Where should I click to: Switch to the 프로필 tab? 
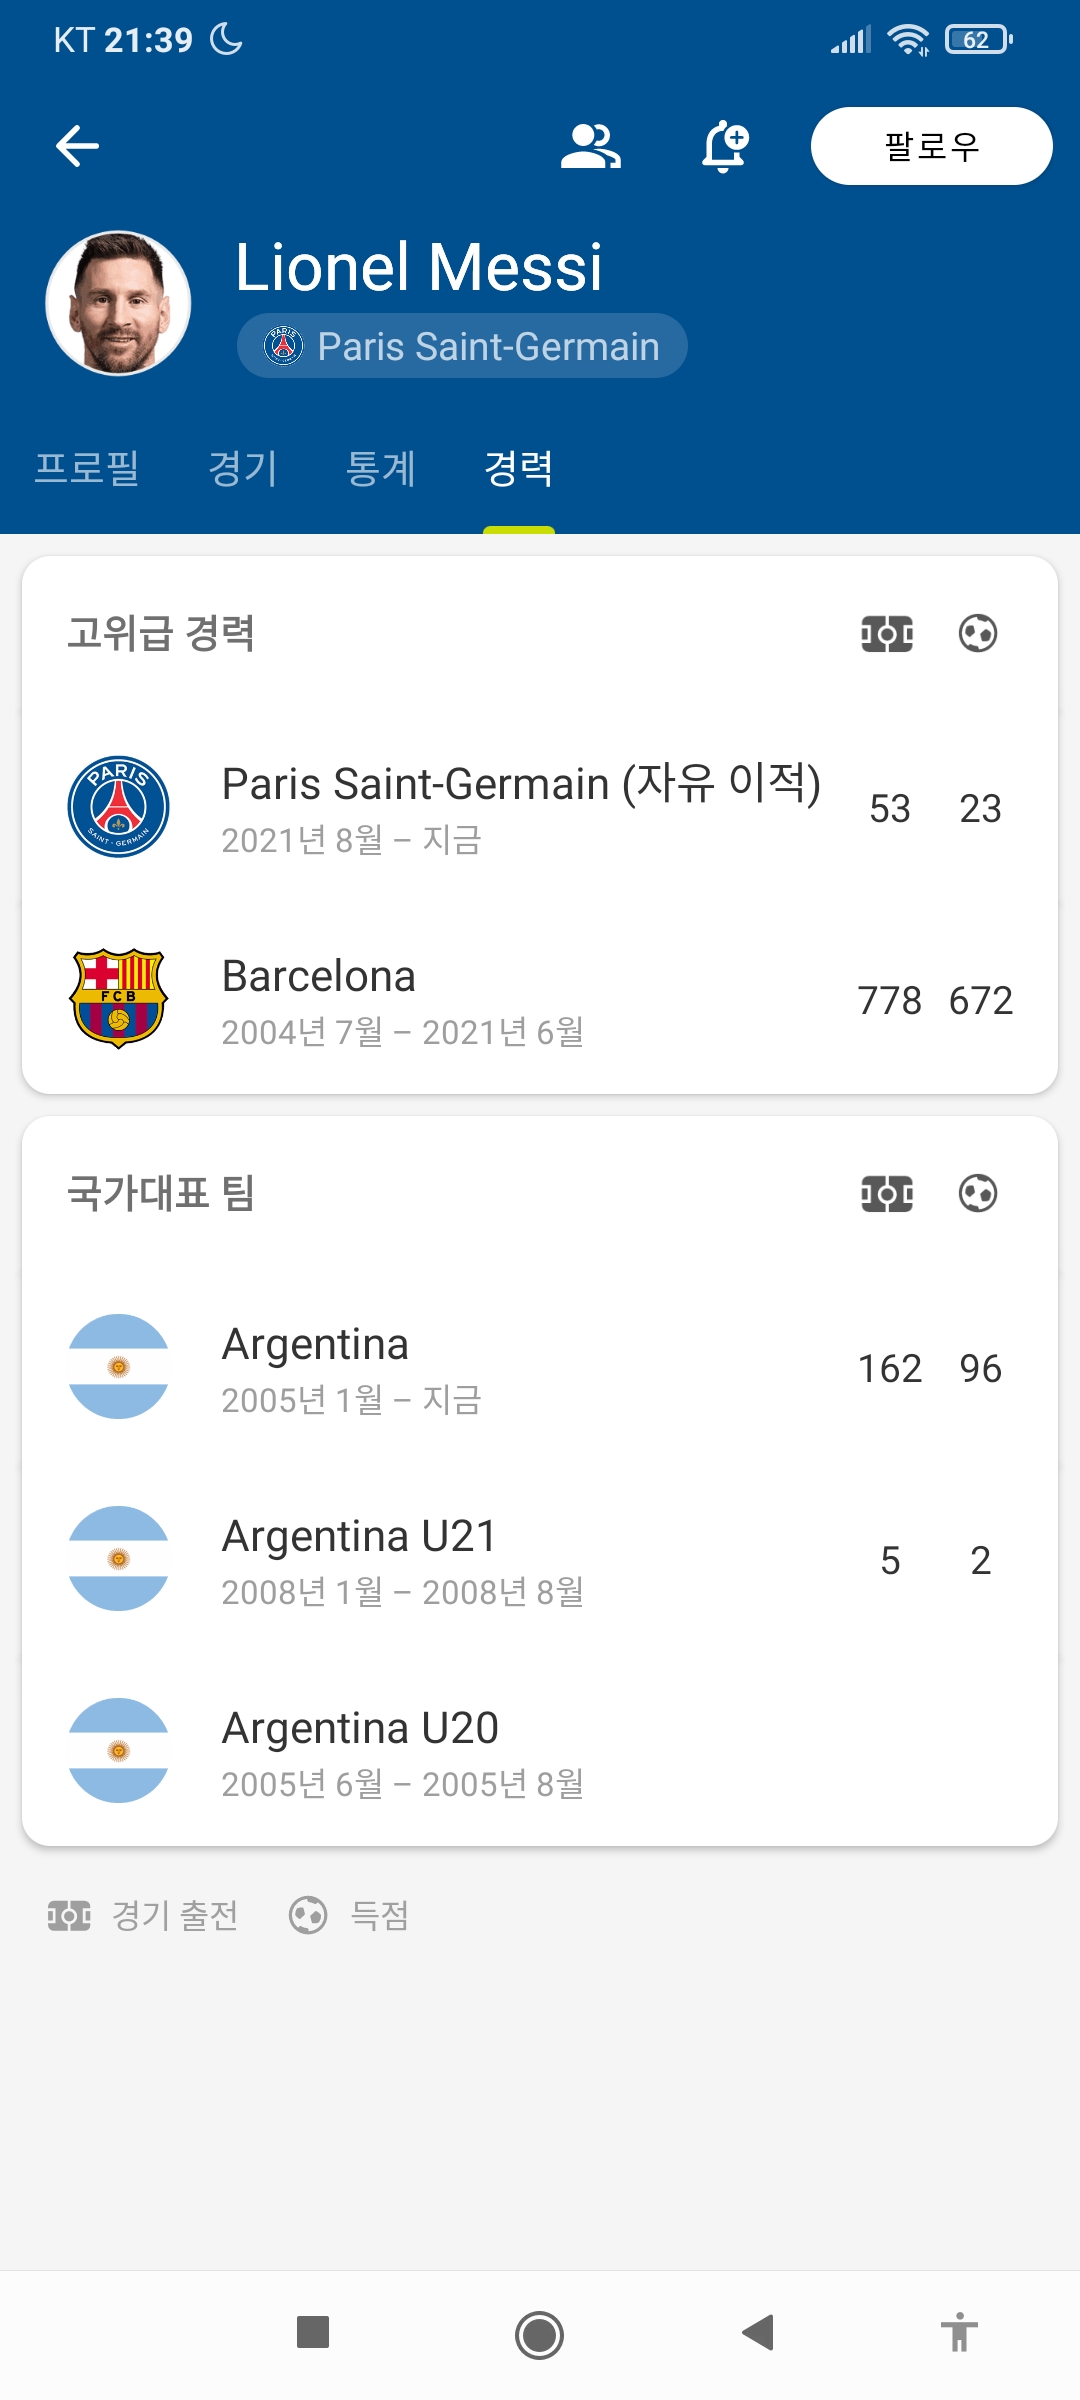pos(86,468)
